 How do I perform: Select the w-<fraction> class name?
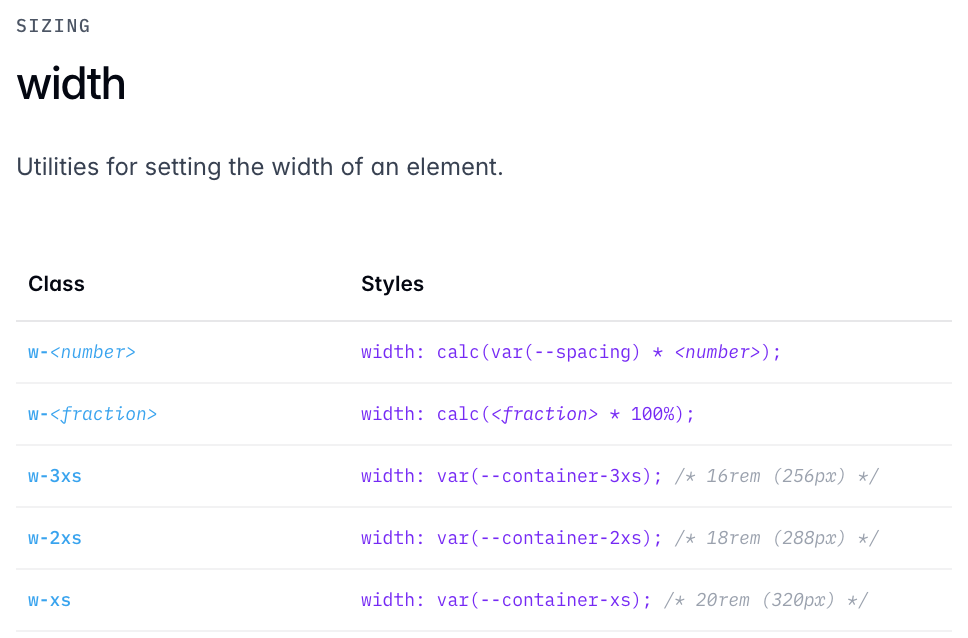93,414
